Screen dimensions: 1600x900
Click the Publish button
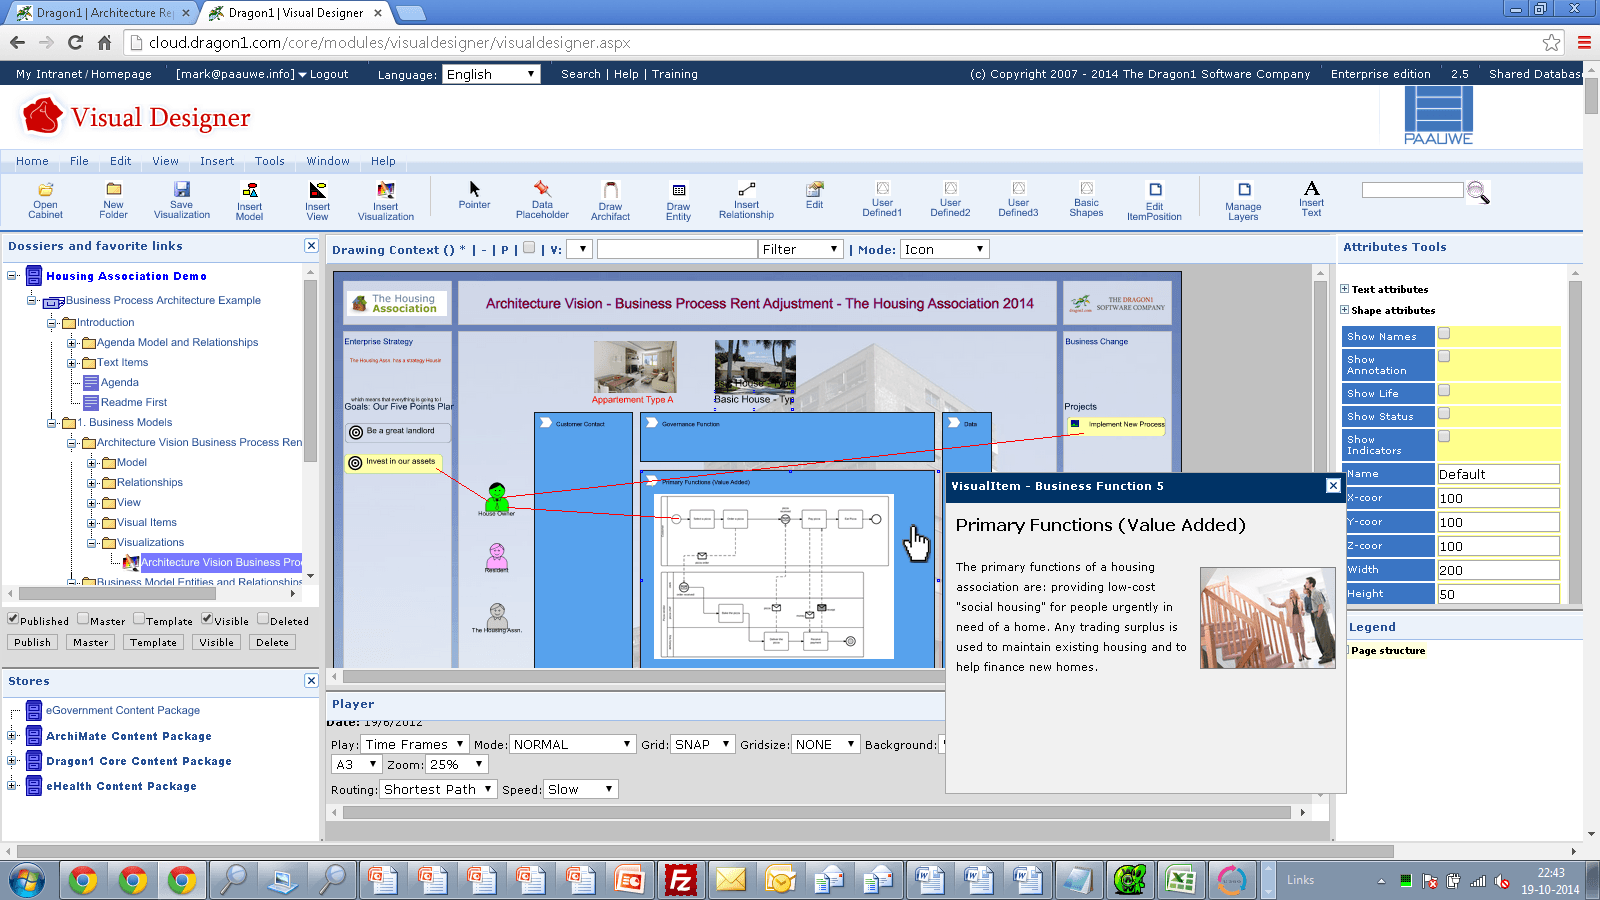click(32, 642)
